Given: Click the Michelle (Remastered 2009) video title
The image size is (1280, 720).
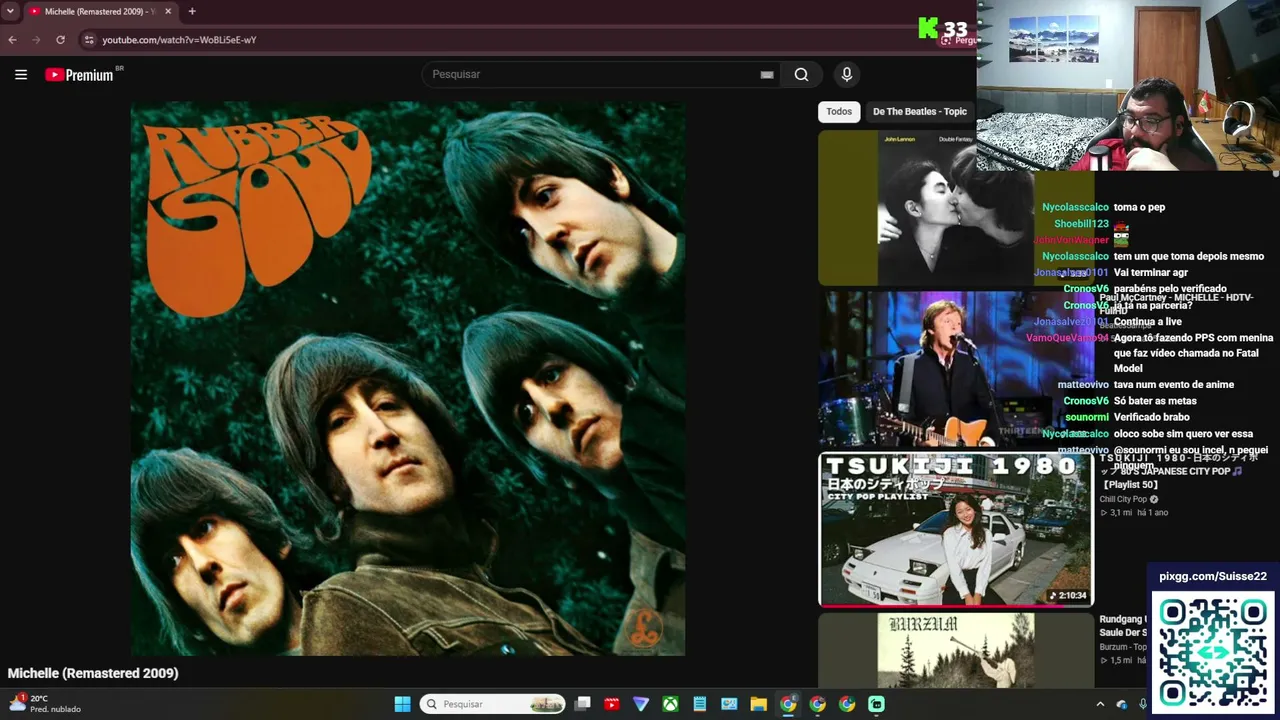Looking at the screenshot, I should [93, 673].
